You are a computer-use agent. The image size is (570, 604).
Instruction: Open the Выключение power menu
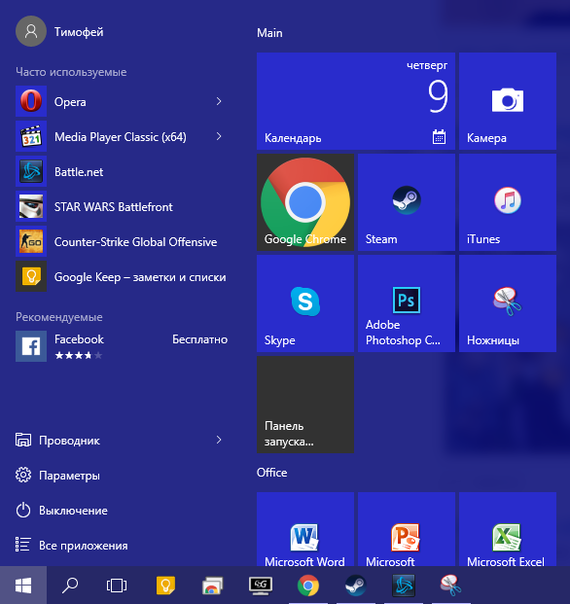[x=62, y=510]
